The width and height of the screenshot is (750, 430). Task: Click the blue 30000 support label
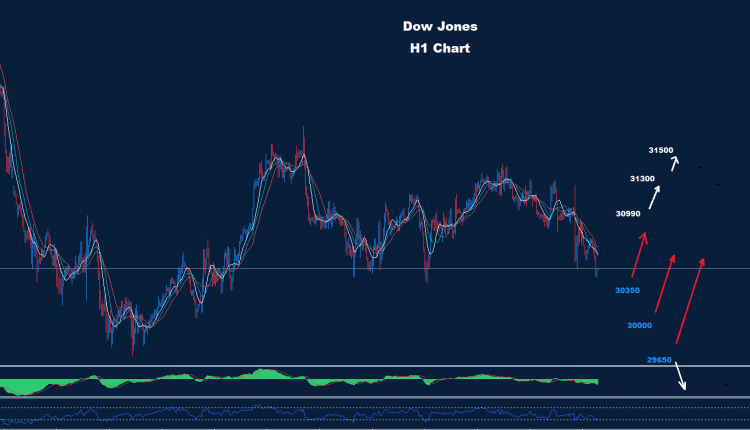[x=639, y=326]
